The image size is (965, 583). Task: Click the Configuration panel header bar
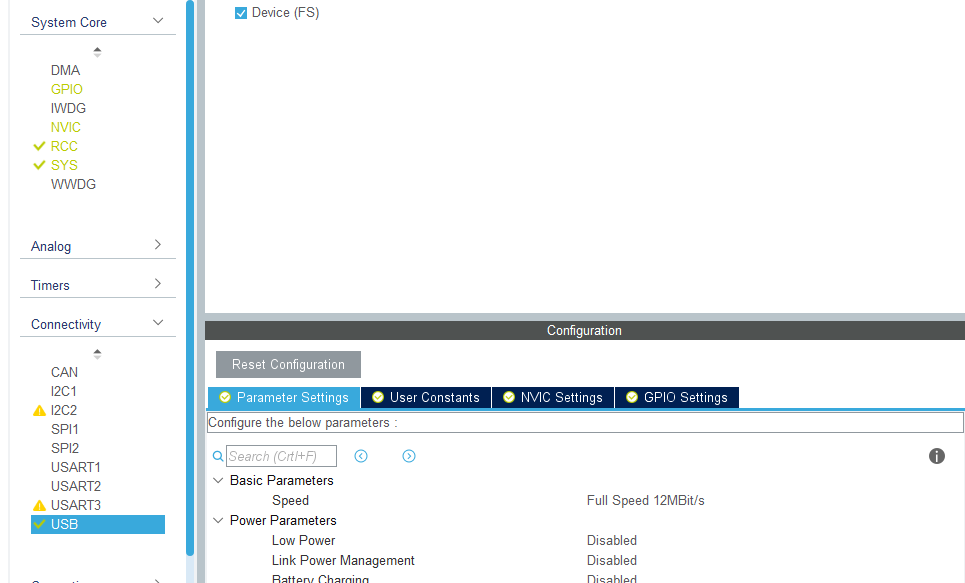[585, 331]
